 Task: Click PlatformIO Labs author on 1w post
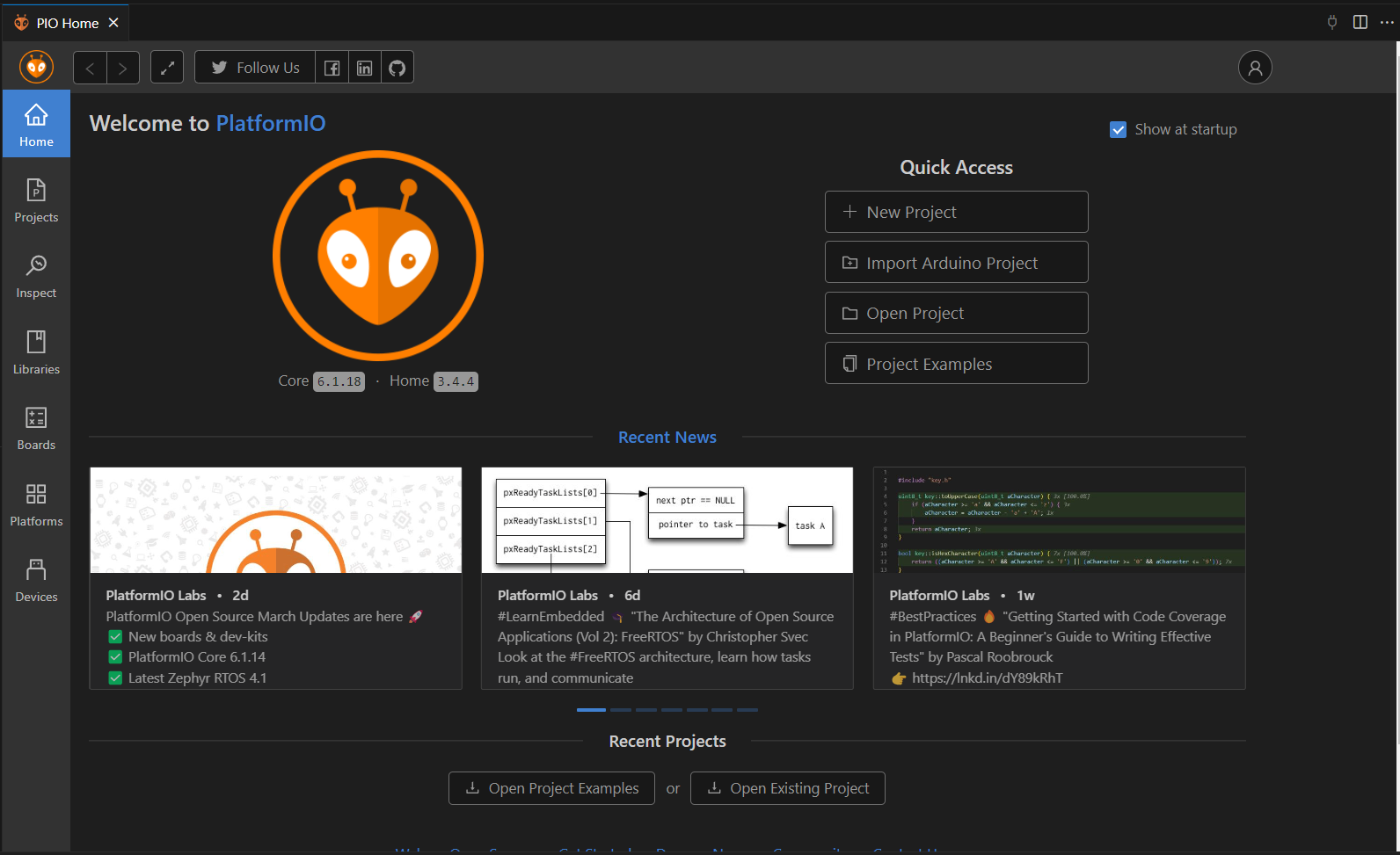pos(939,595)
